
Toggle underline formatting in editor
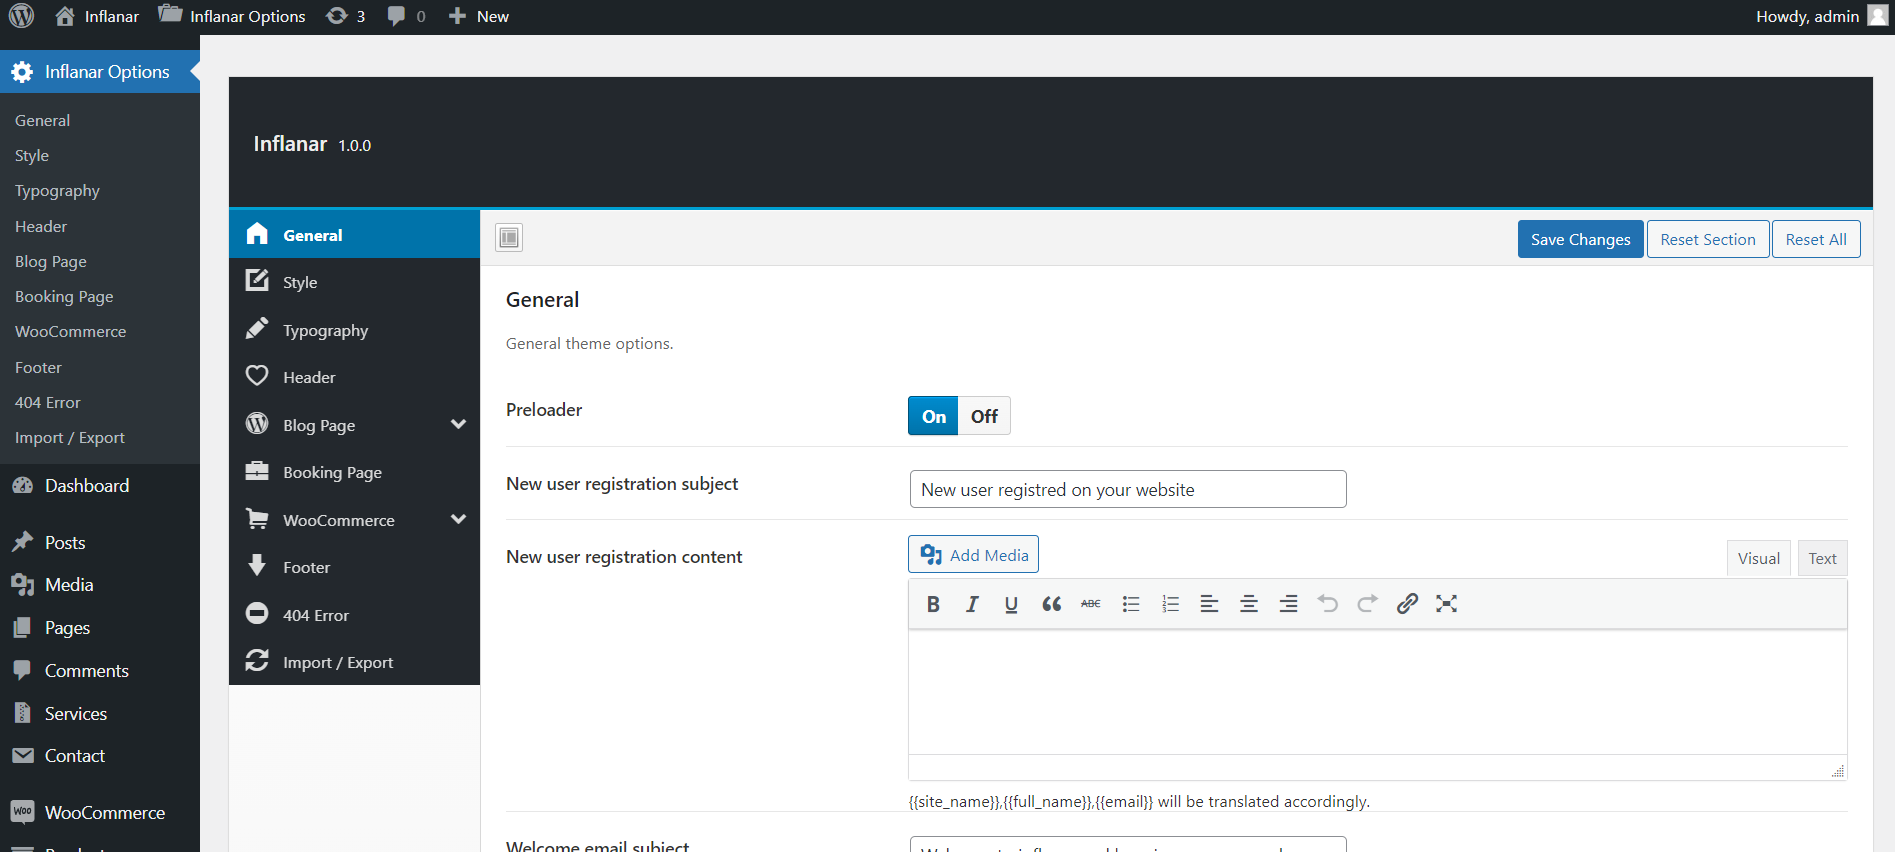click(x=1011, y=604)
